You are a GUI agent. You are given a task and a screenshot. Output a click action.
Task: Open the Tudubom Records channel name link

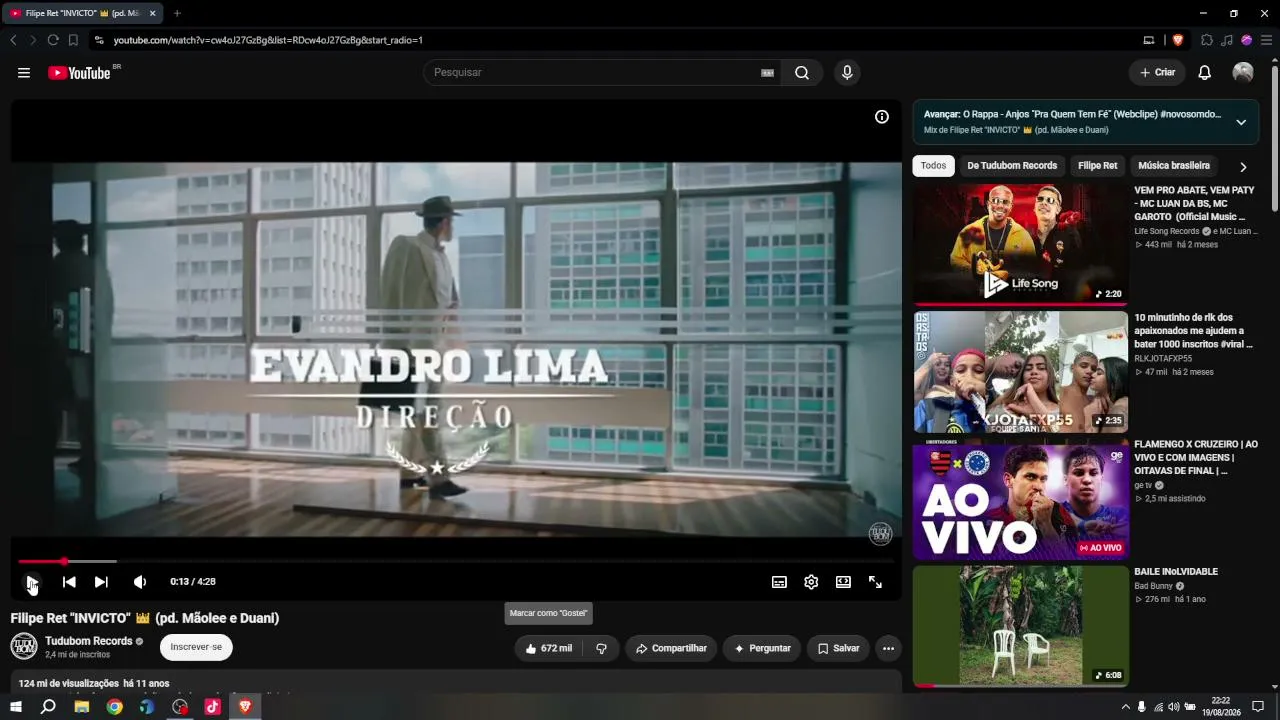coord(89,641)
